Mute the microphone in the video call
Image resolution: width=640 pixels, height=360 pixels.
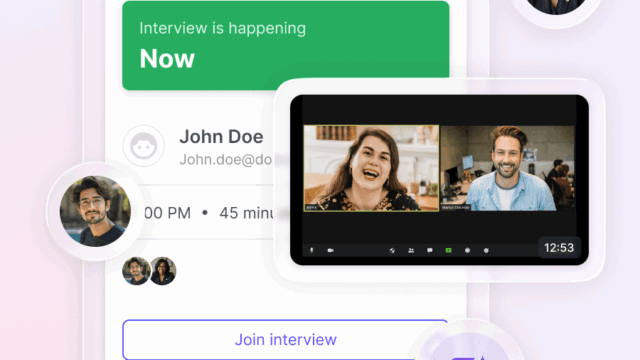312,250
